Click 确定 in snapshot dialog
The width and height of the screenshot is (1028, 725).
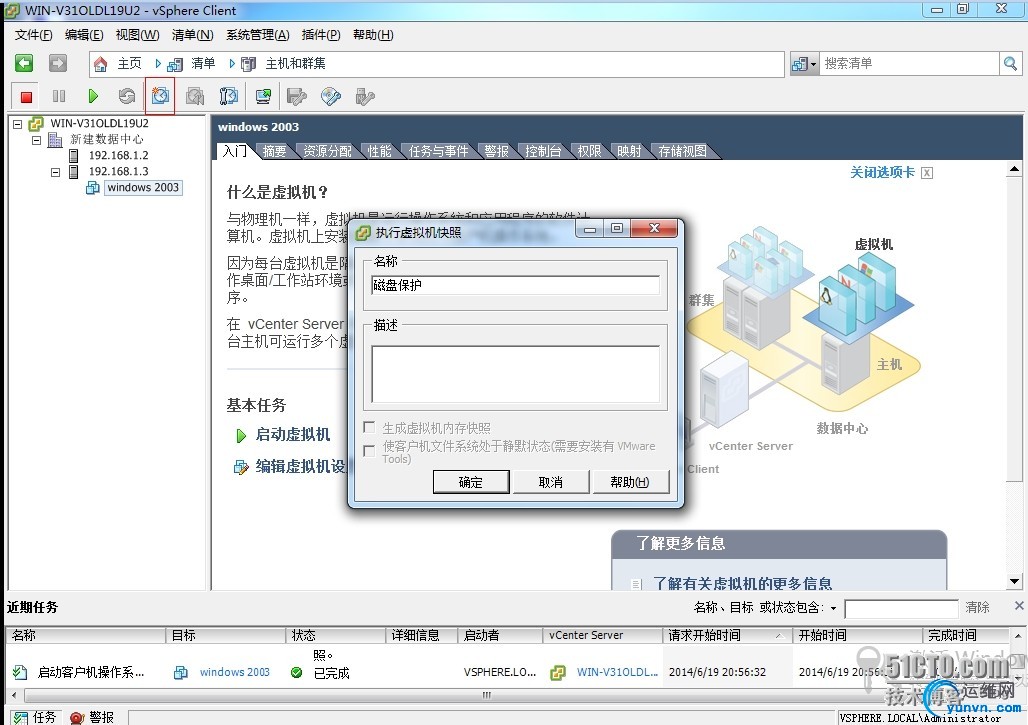[x=471, y=482]
